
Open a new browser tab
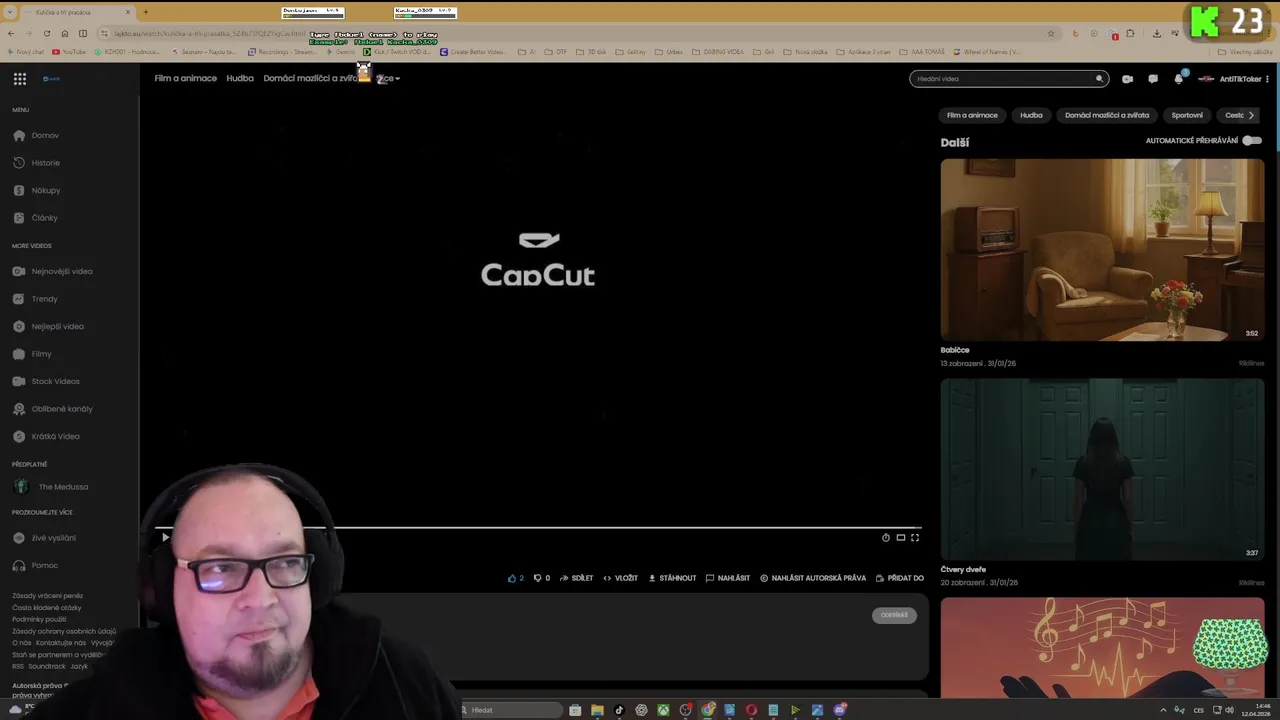tap(146, 12)
